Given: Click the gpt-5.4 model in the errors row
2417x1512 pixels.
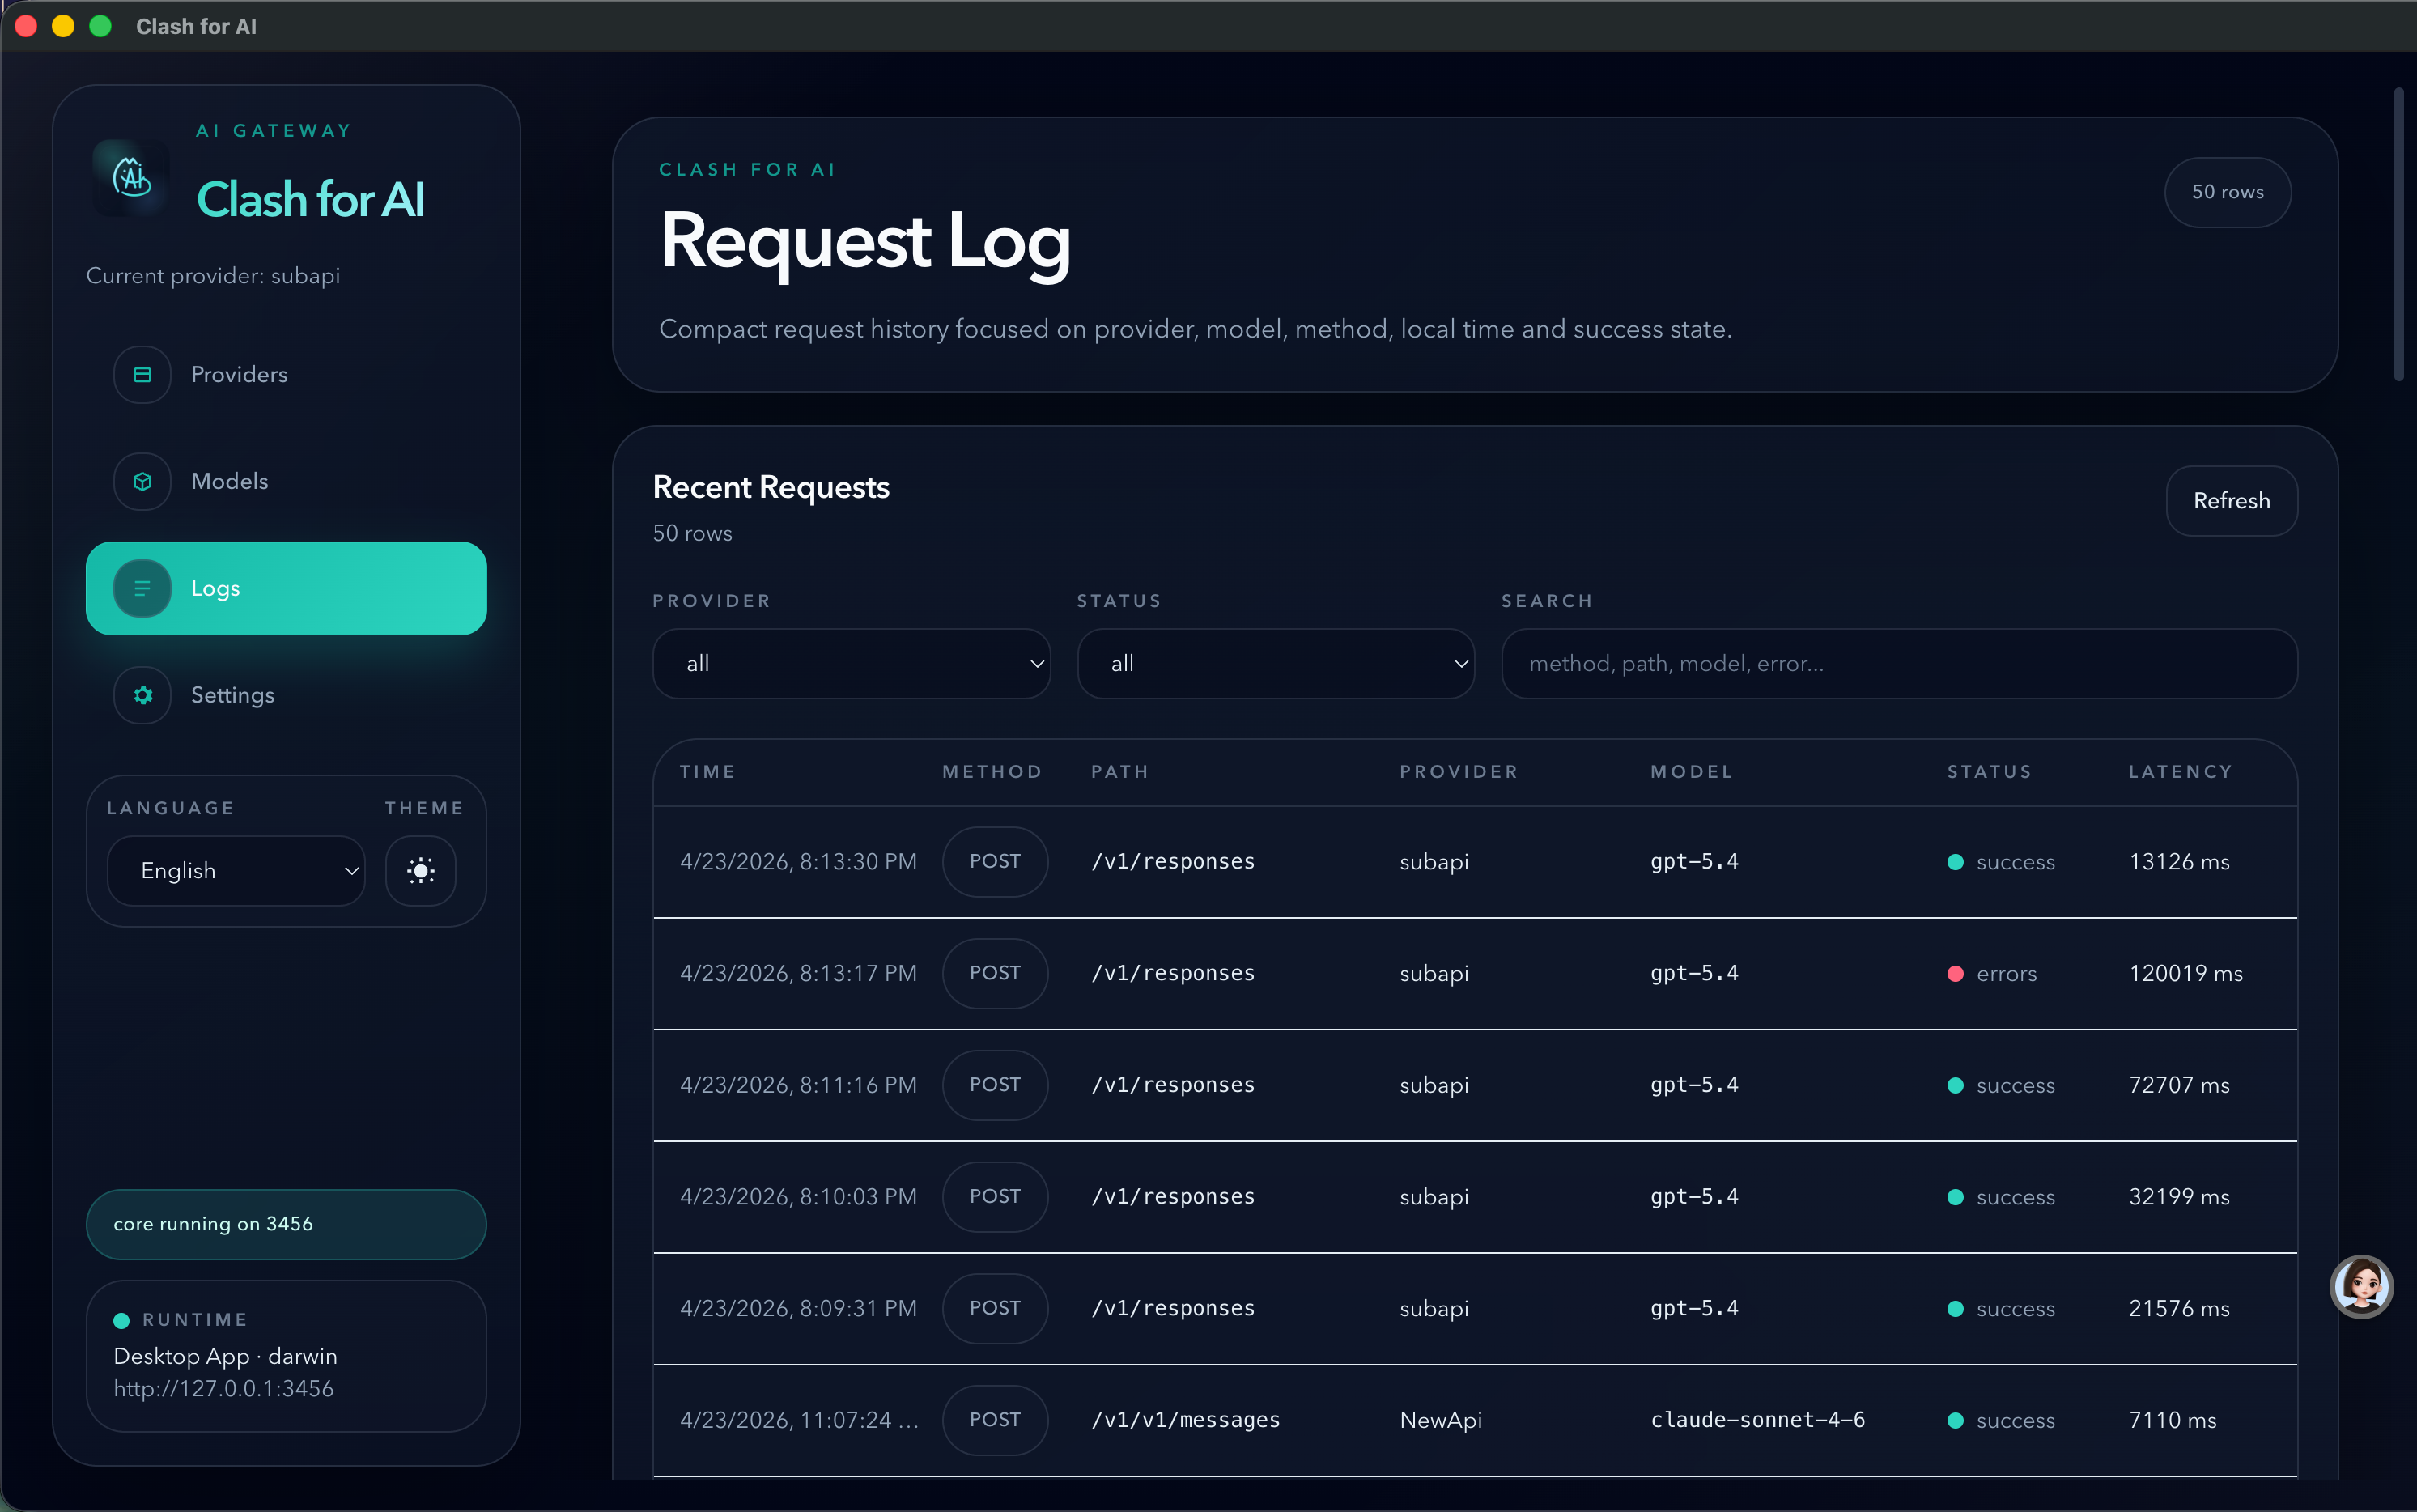Looking at the screenshot, I should [1694, 973].
